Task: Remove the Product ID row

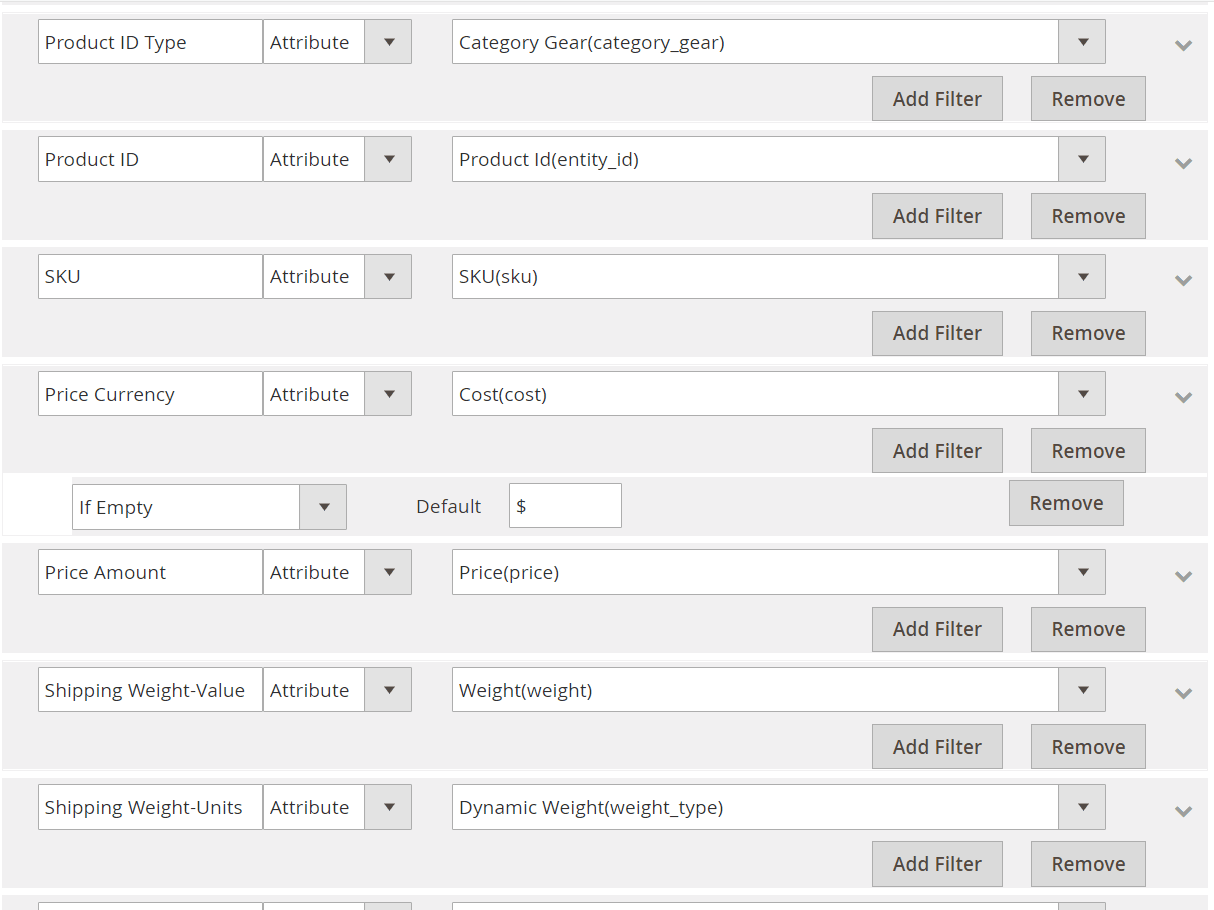Action: 1088,216
